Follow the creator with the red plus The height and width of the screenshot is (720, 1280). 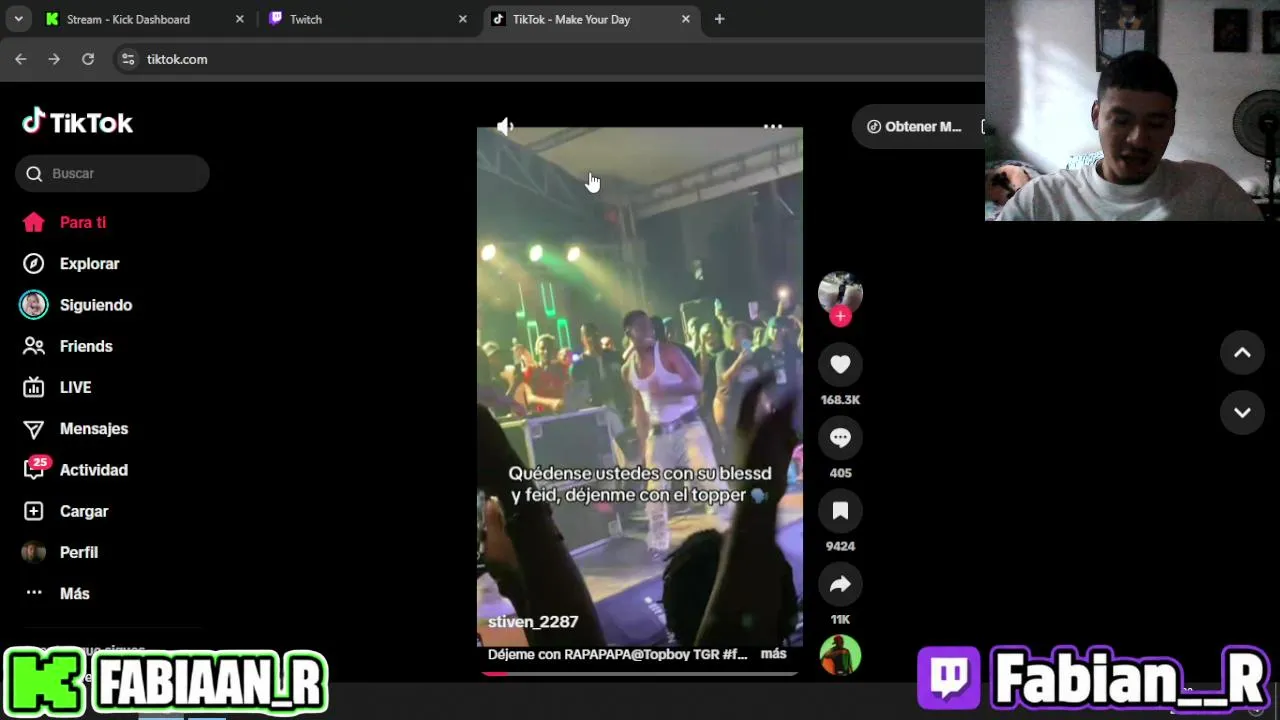pos(840,316)
